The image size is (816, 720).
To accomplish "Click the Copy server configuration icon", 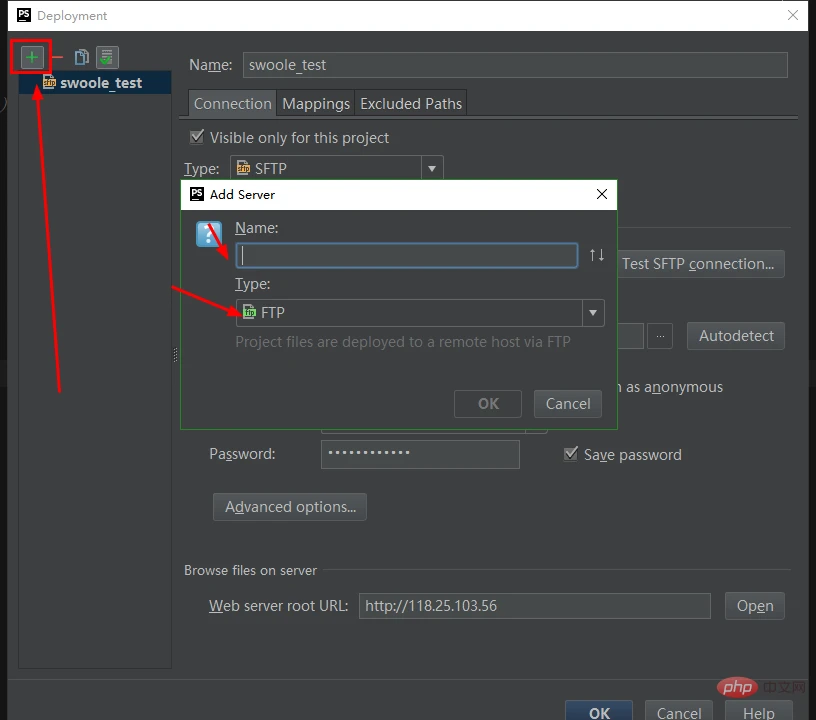I will pos(81,57).
